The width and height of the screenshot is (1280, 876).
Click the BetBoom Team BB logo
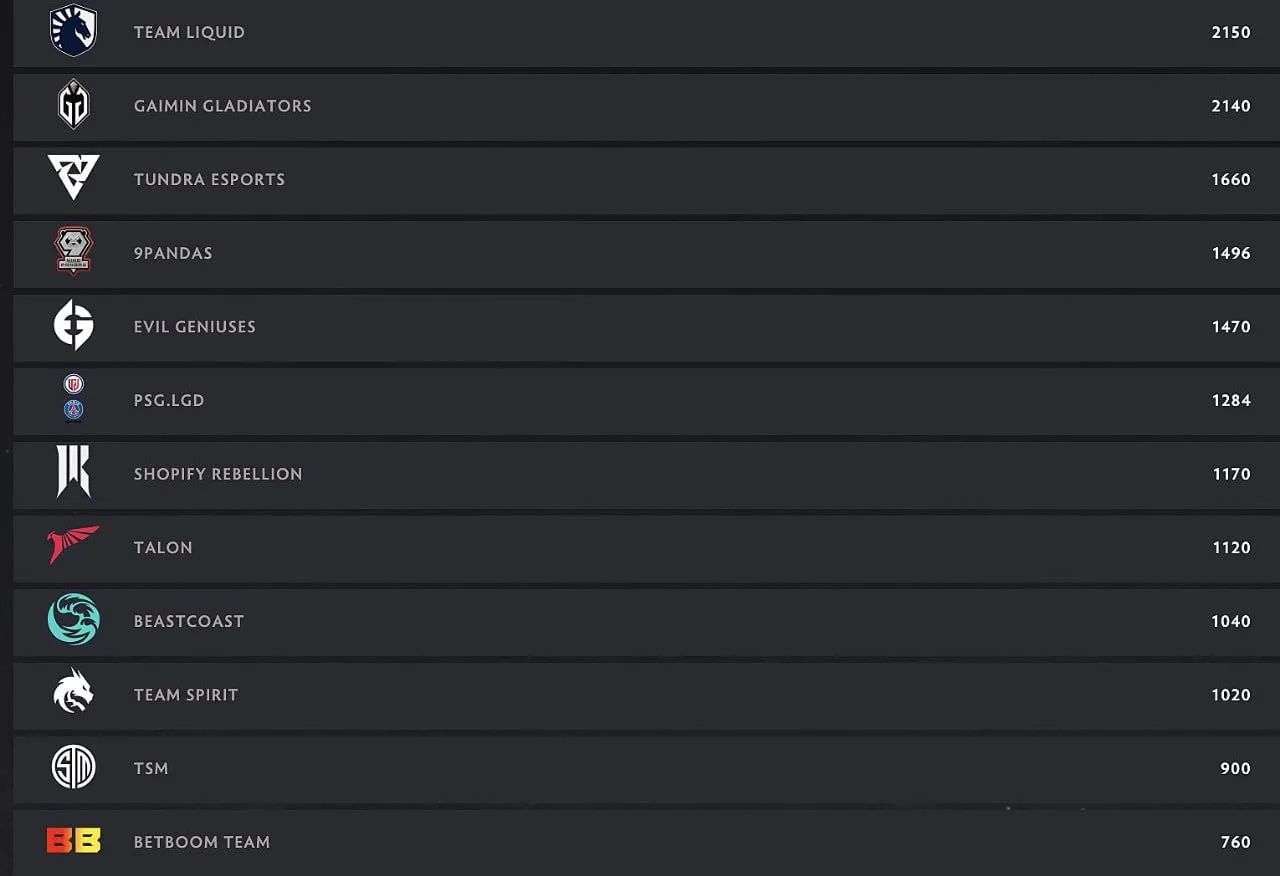(73, 841)
